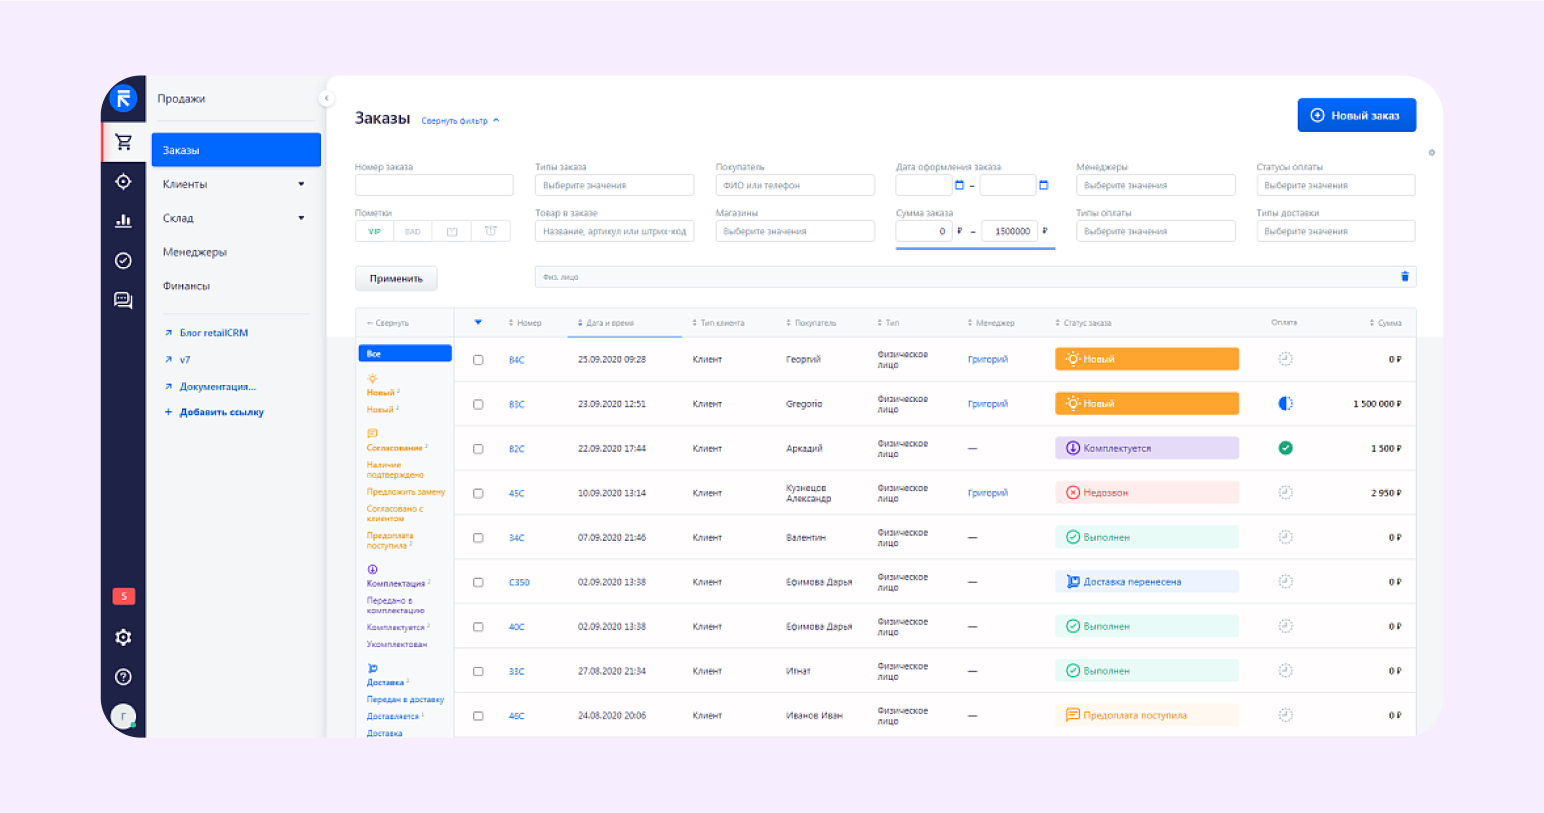Toggle the VIP mark filter
1544x813 pixels.
374,232
